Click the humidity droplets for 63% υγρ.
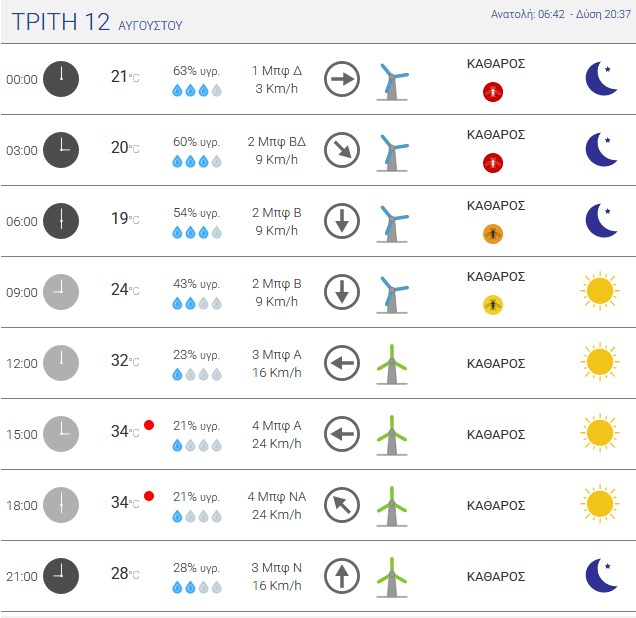Viewport: 636px width, 618px height. point(197,90)
